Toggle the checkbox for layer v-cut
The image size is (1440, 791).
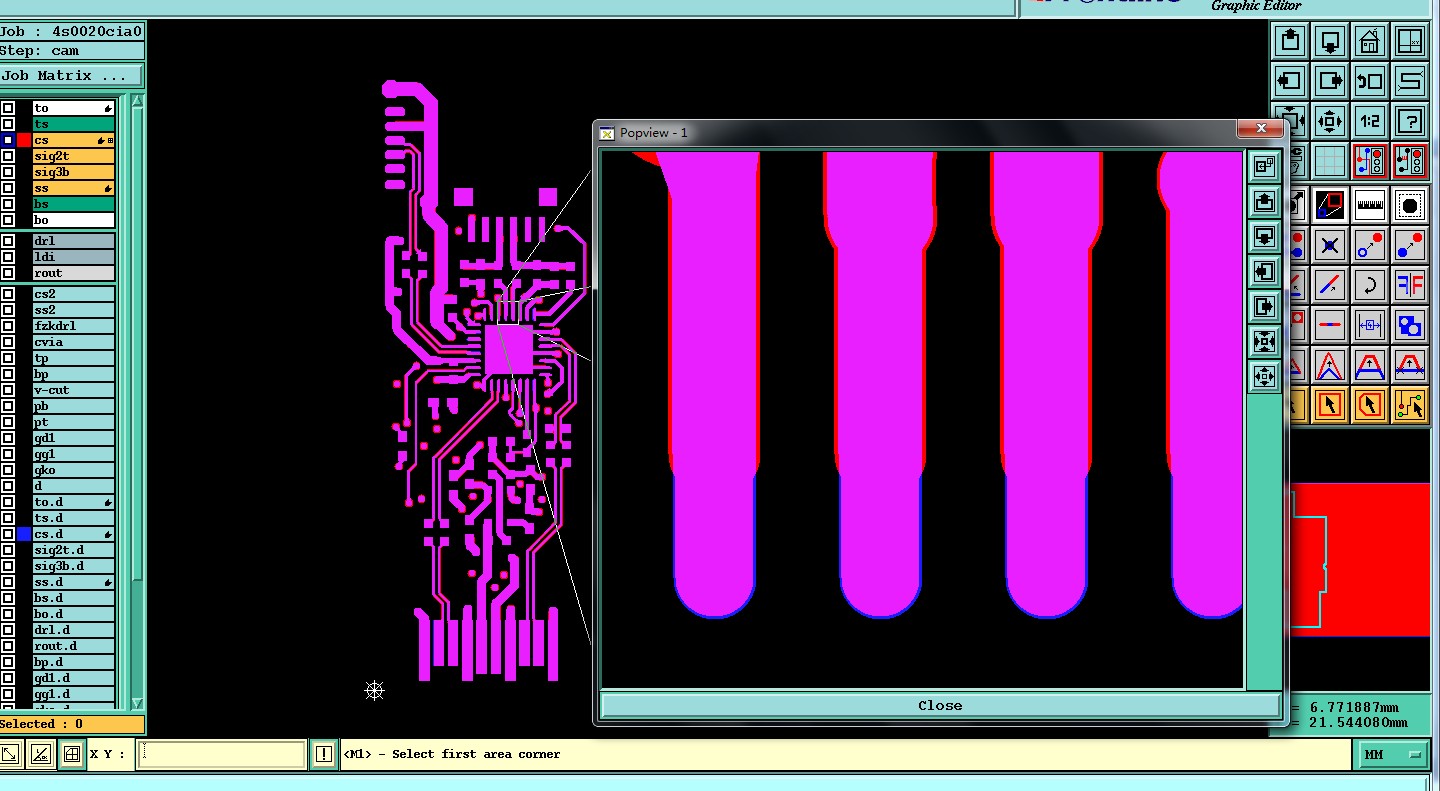pos(8,390)
